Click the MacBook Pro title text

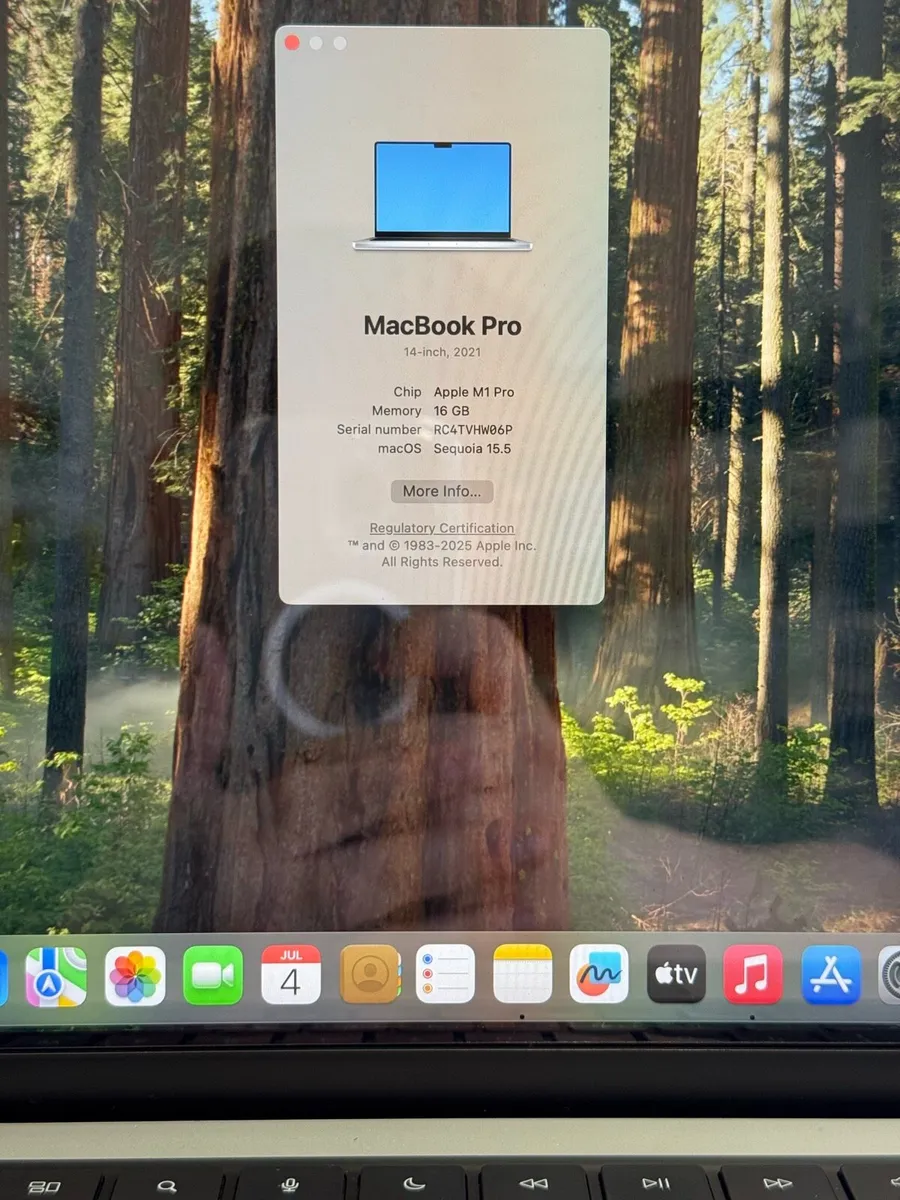442,326
